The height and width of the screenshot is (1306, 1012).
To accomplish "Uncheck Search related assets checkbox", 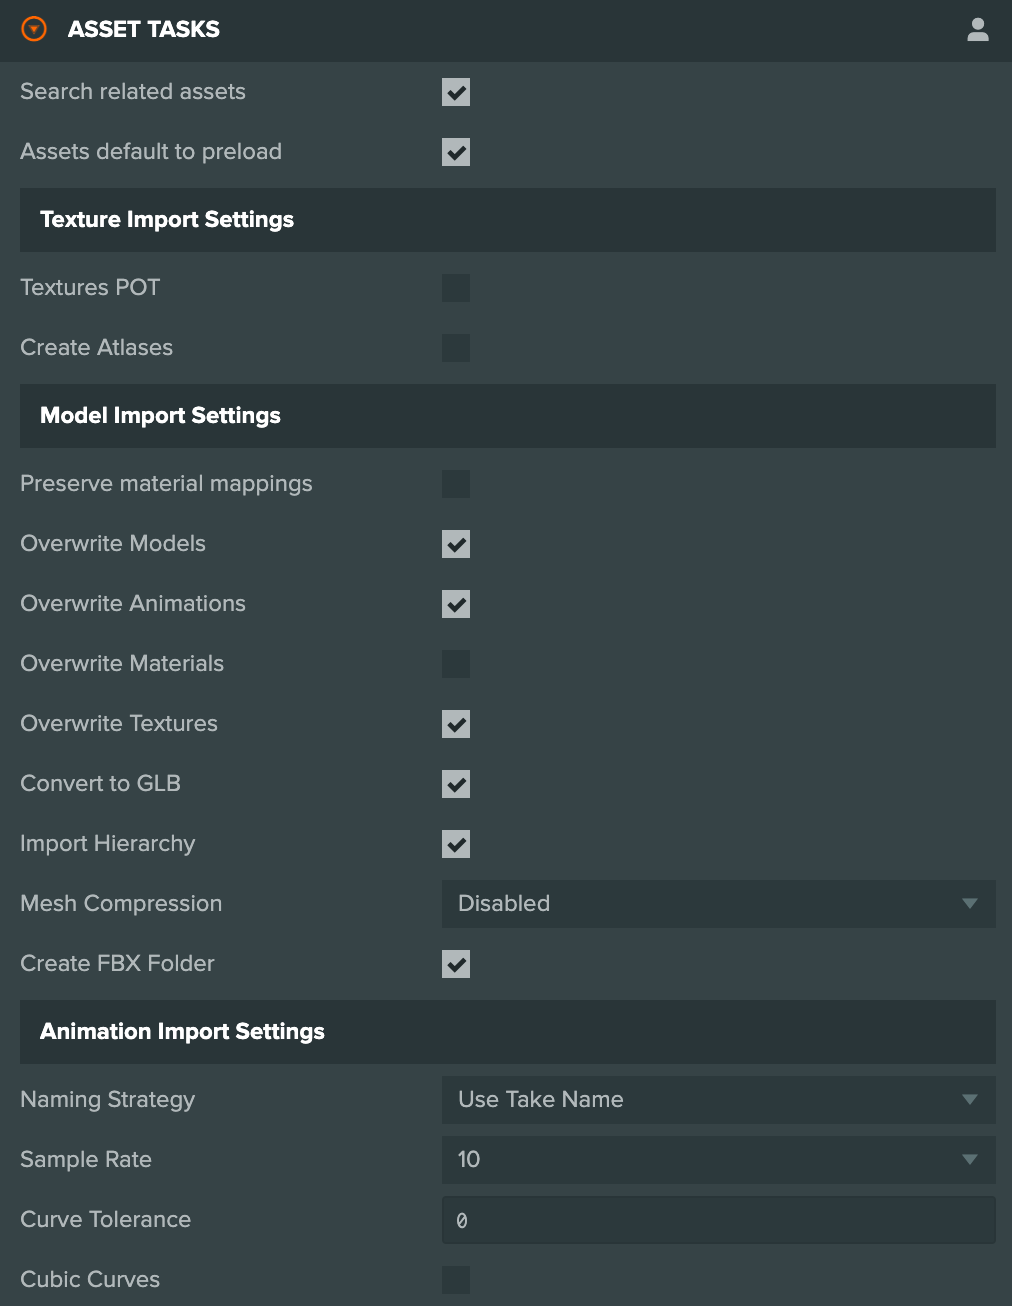I will (x=456, y=92).
